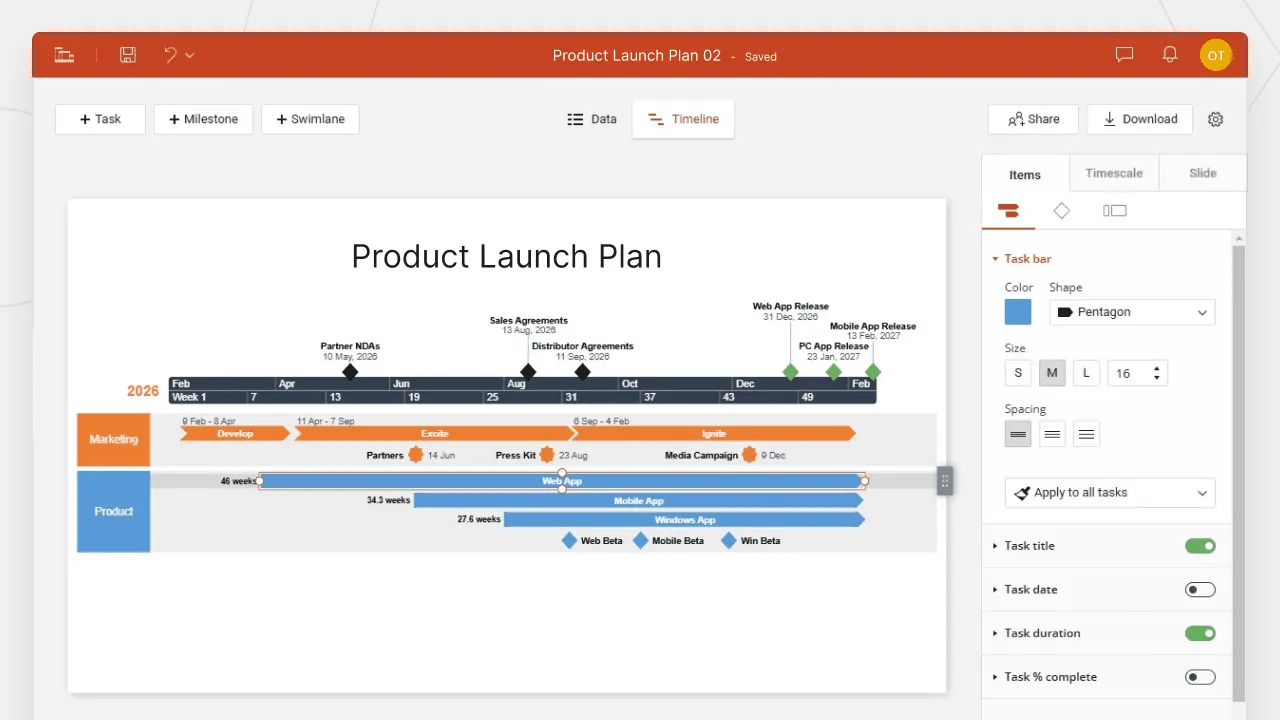Select the milestone diamond icon tab

[1061, 210]
